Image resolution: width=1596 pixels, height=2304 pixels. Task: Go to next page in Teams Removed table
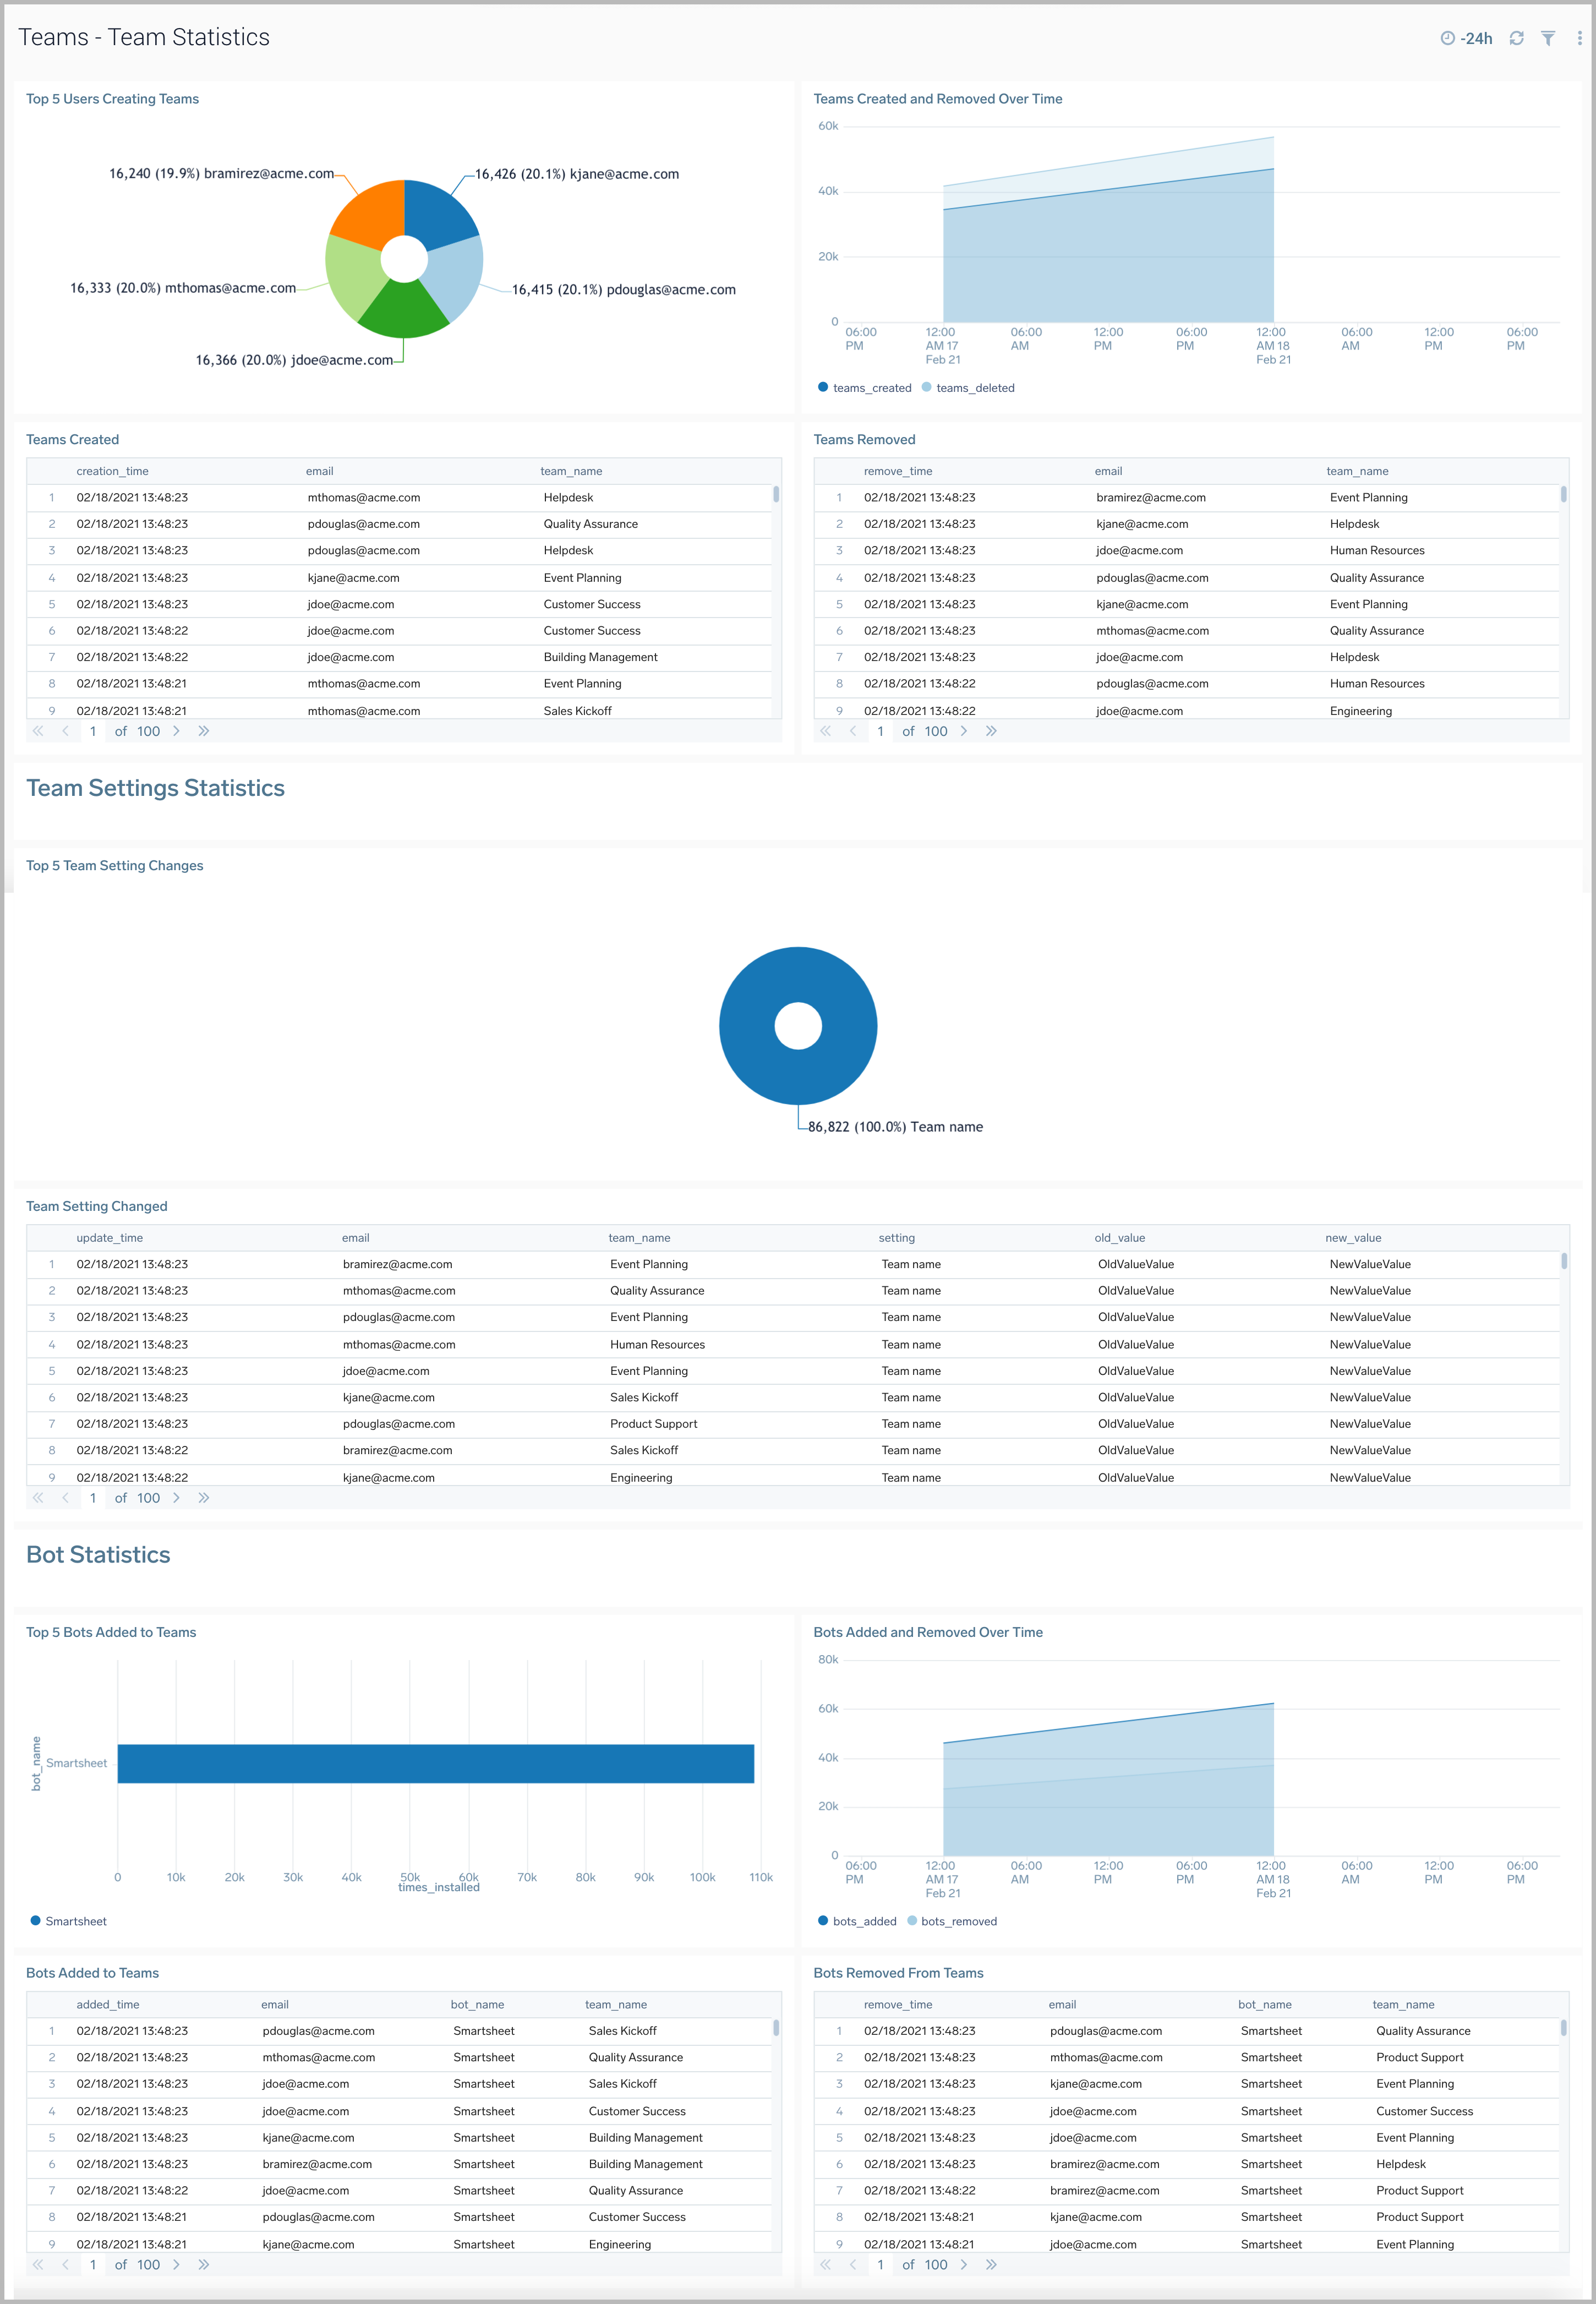(964, 731)
